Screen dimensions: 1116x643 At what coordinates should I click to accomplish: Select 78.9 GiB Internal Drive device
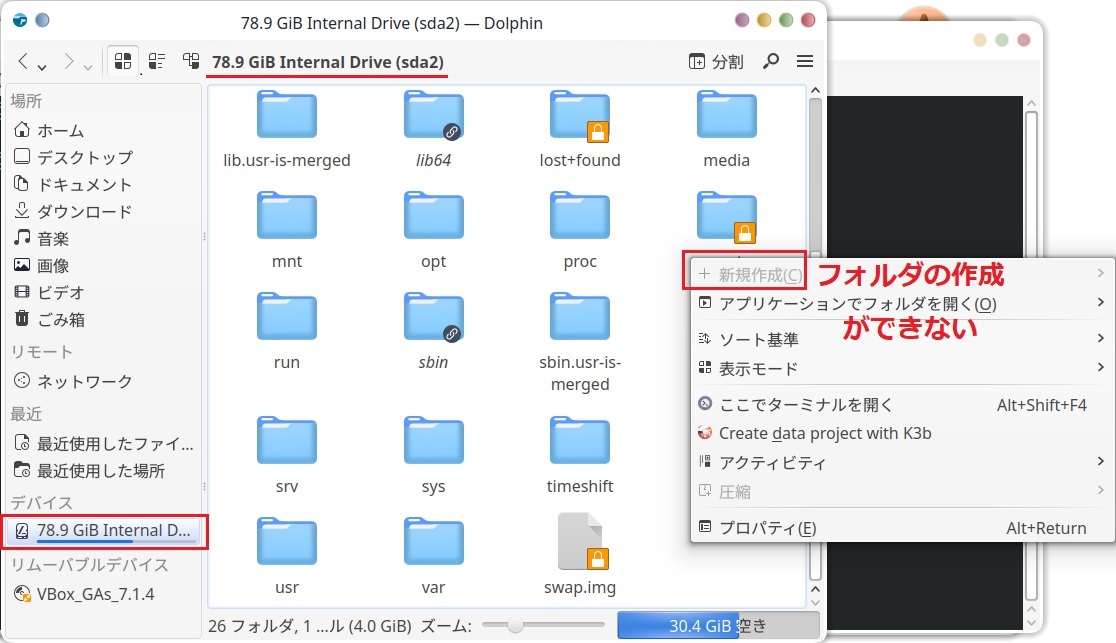click(x=104, y=531)
